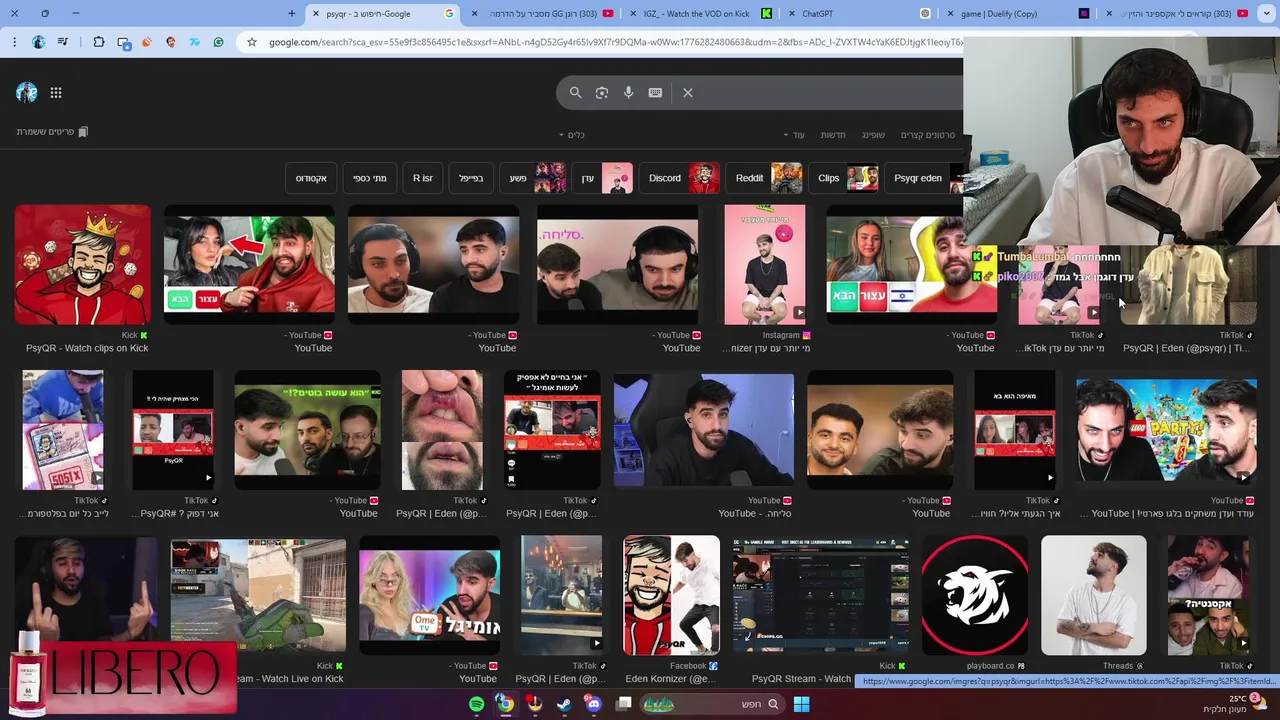1280x720 pixels.
Task: Filter images by עדן chip
Action: click(604, 178)
